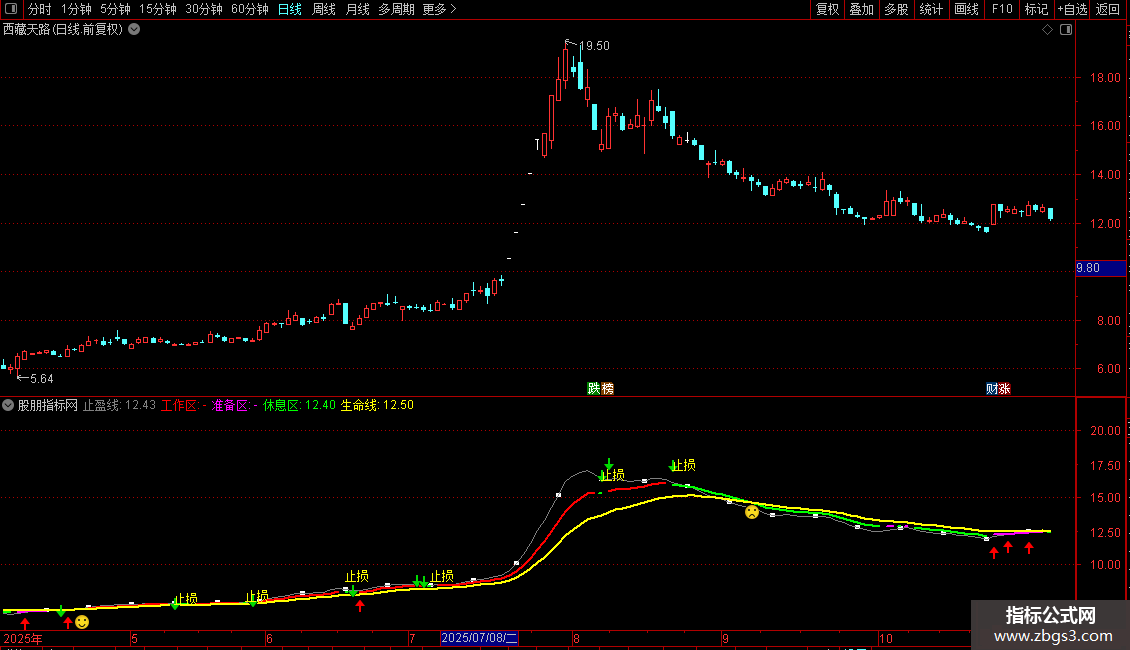Switch to 分时 time-sharing chart
Screen dimensions: 1130x650
40,9
